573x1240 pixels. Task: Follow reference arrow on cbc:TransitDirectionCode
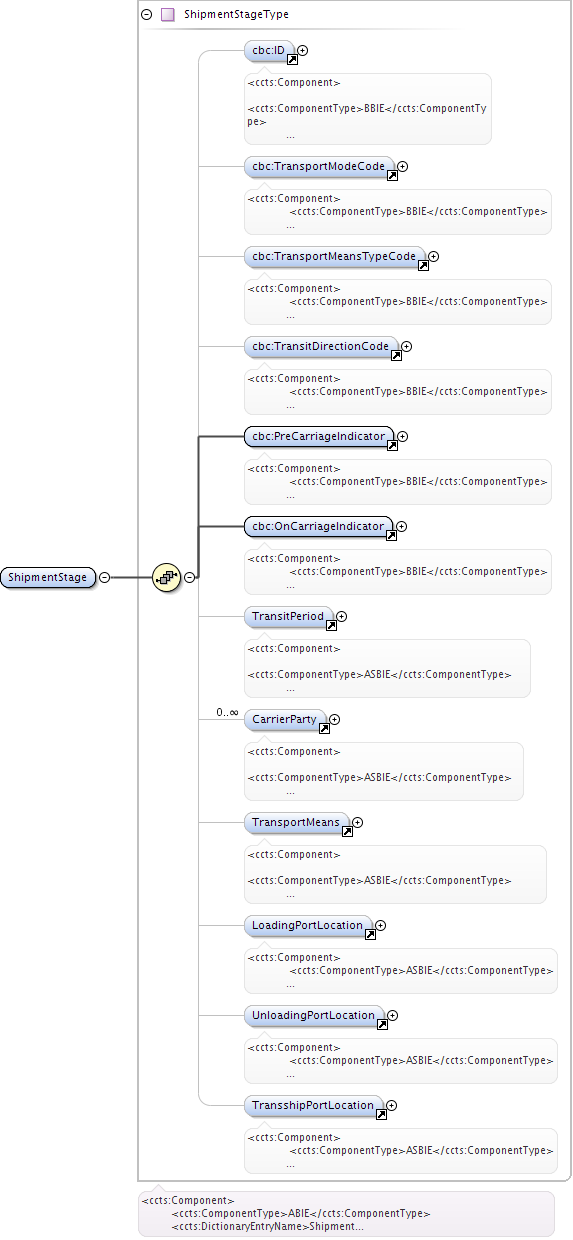point(396,356)
